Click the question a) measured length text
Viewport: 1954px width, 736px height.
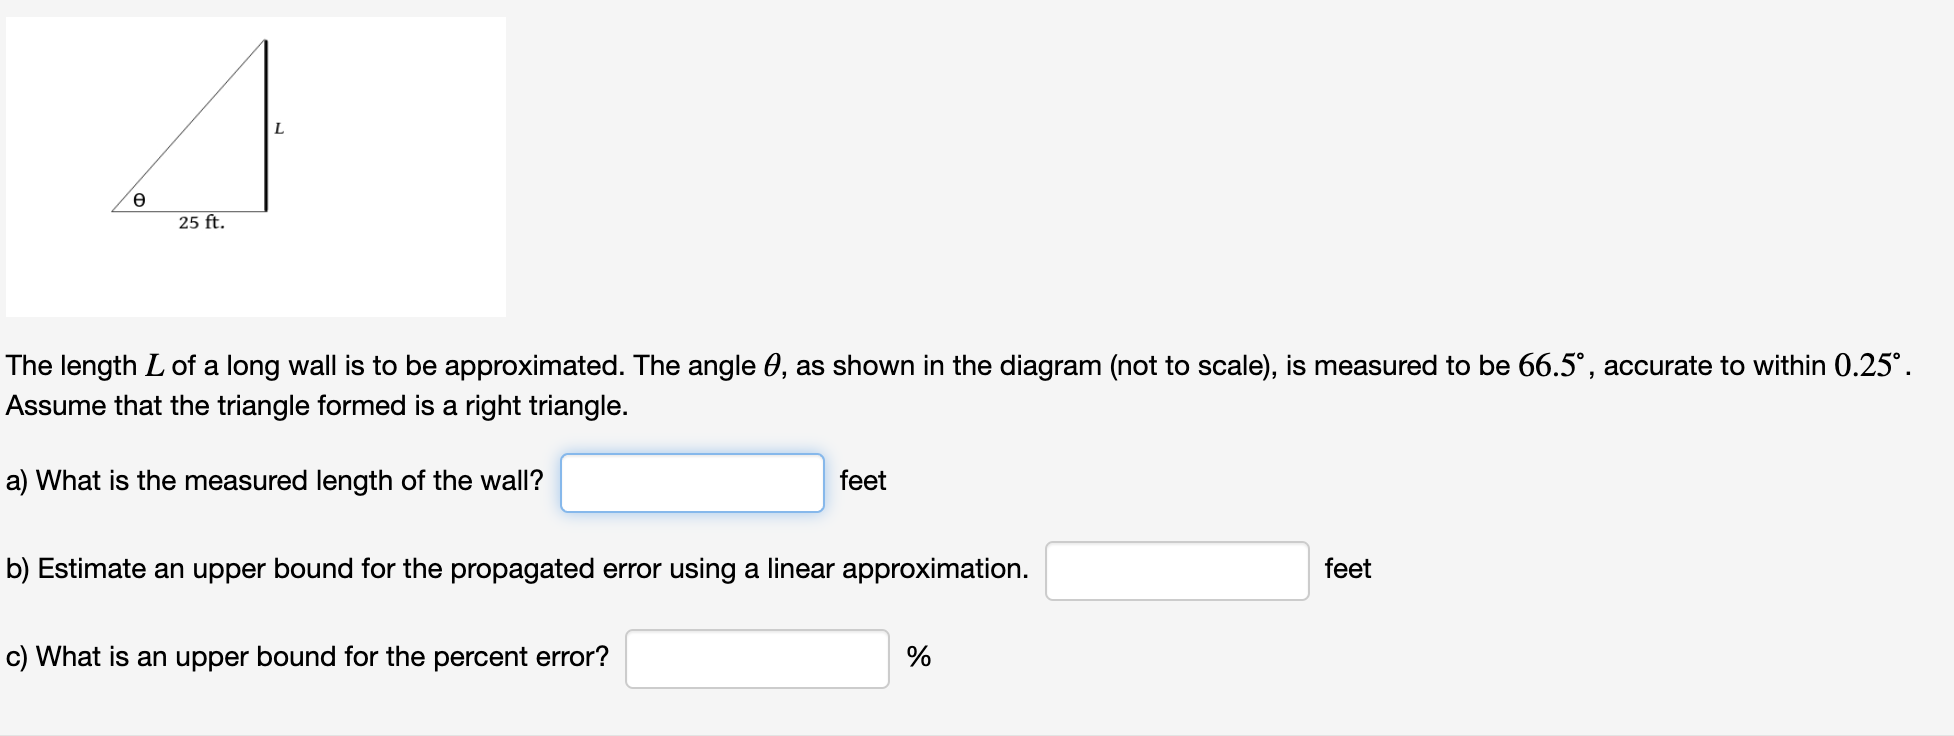pos(275,481)
